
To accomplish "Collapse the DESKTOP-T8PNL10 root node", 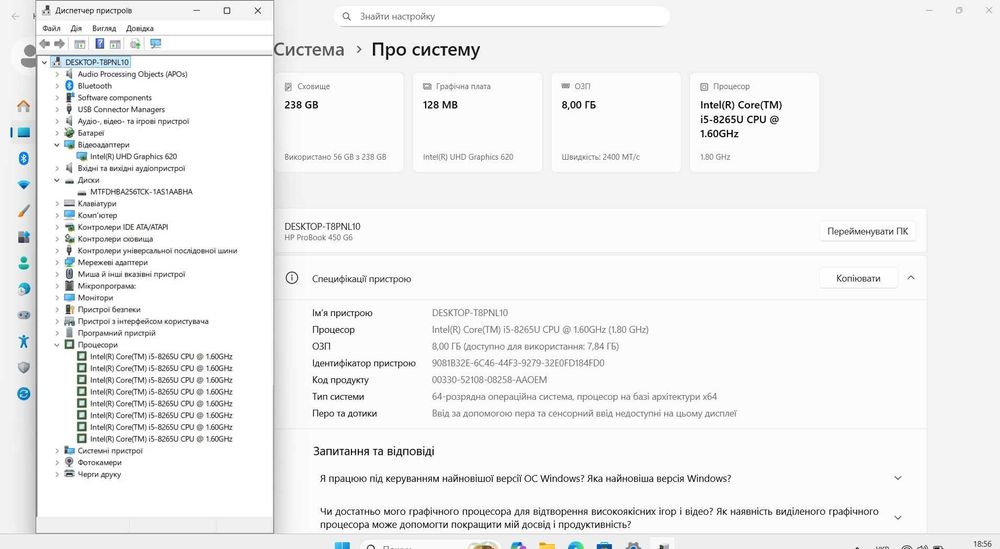I will [44, 62].
